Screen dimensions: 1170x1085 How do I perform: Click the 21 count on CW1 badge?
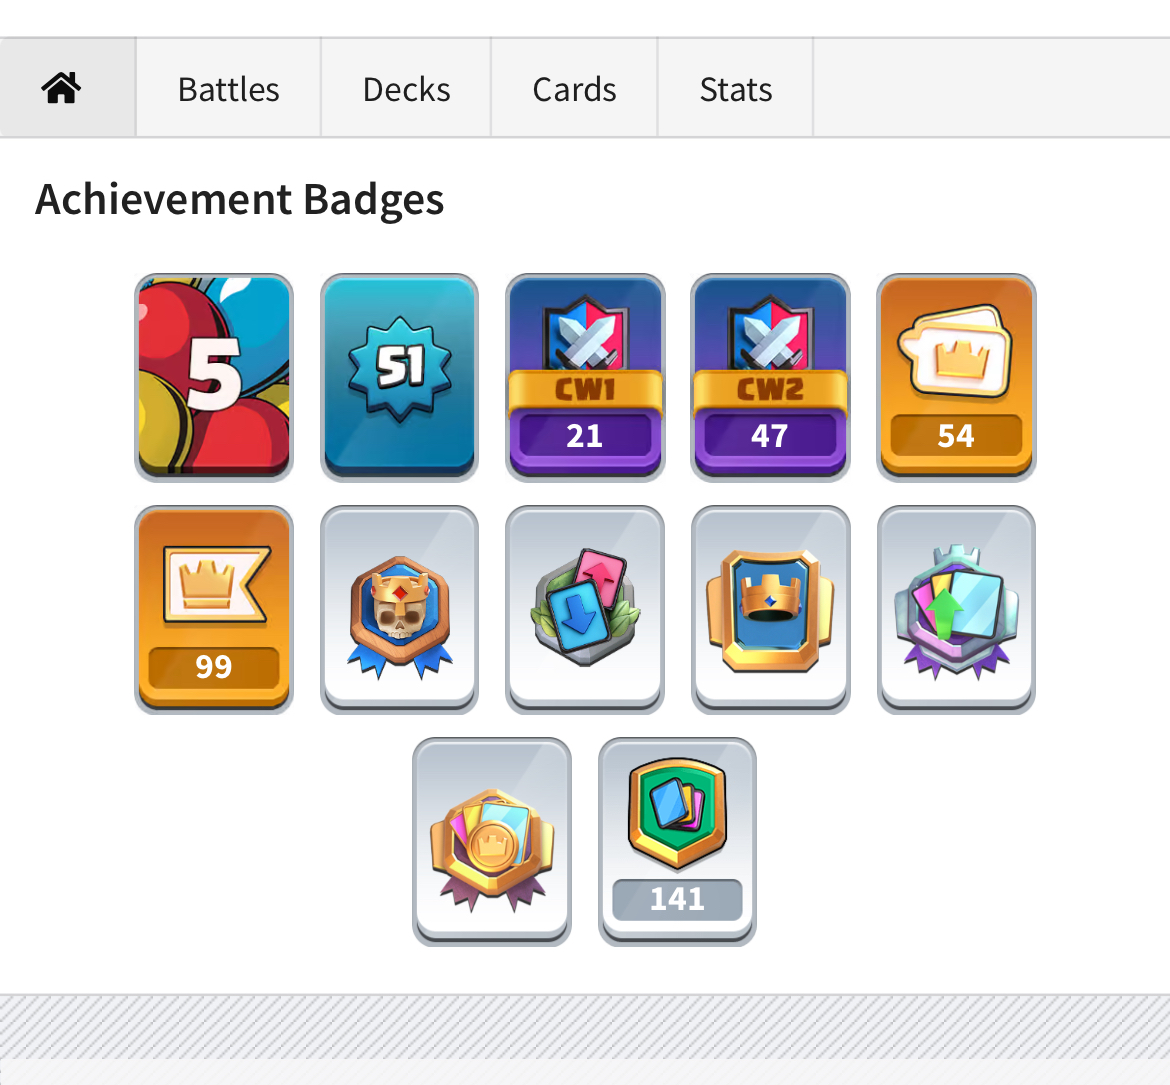[x=584, y=436]
